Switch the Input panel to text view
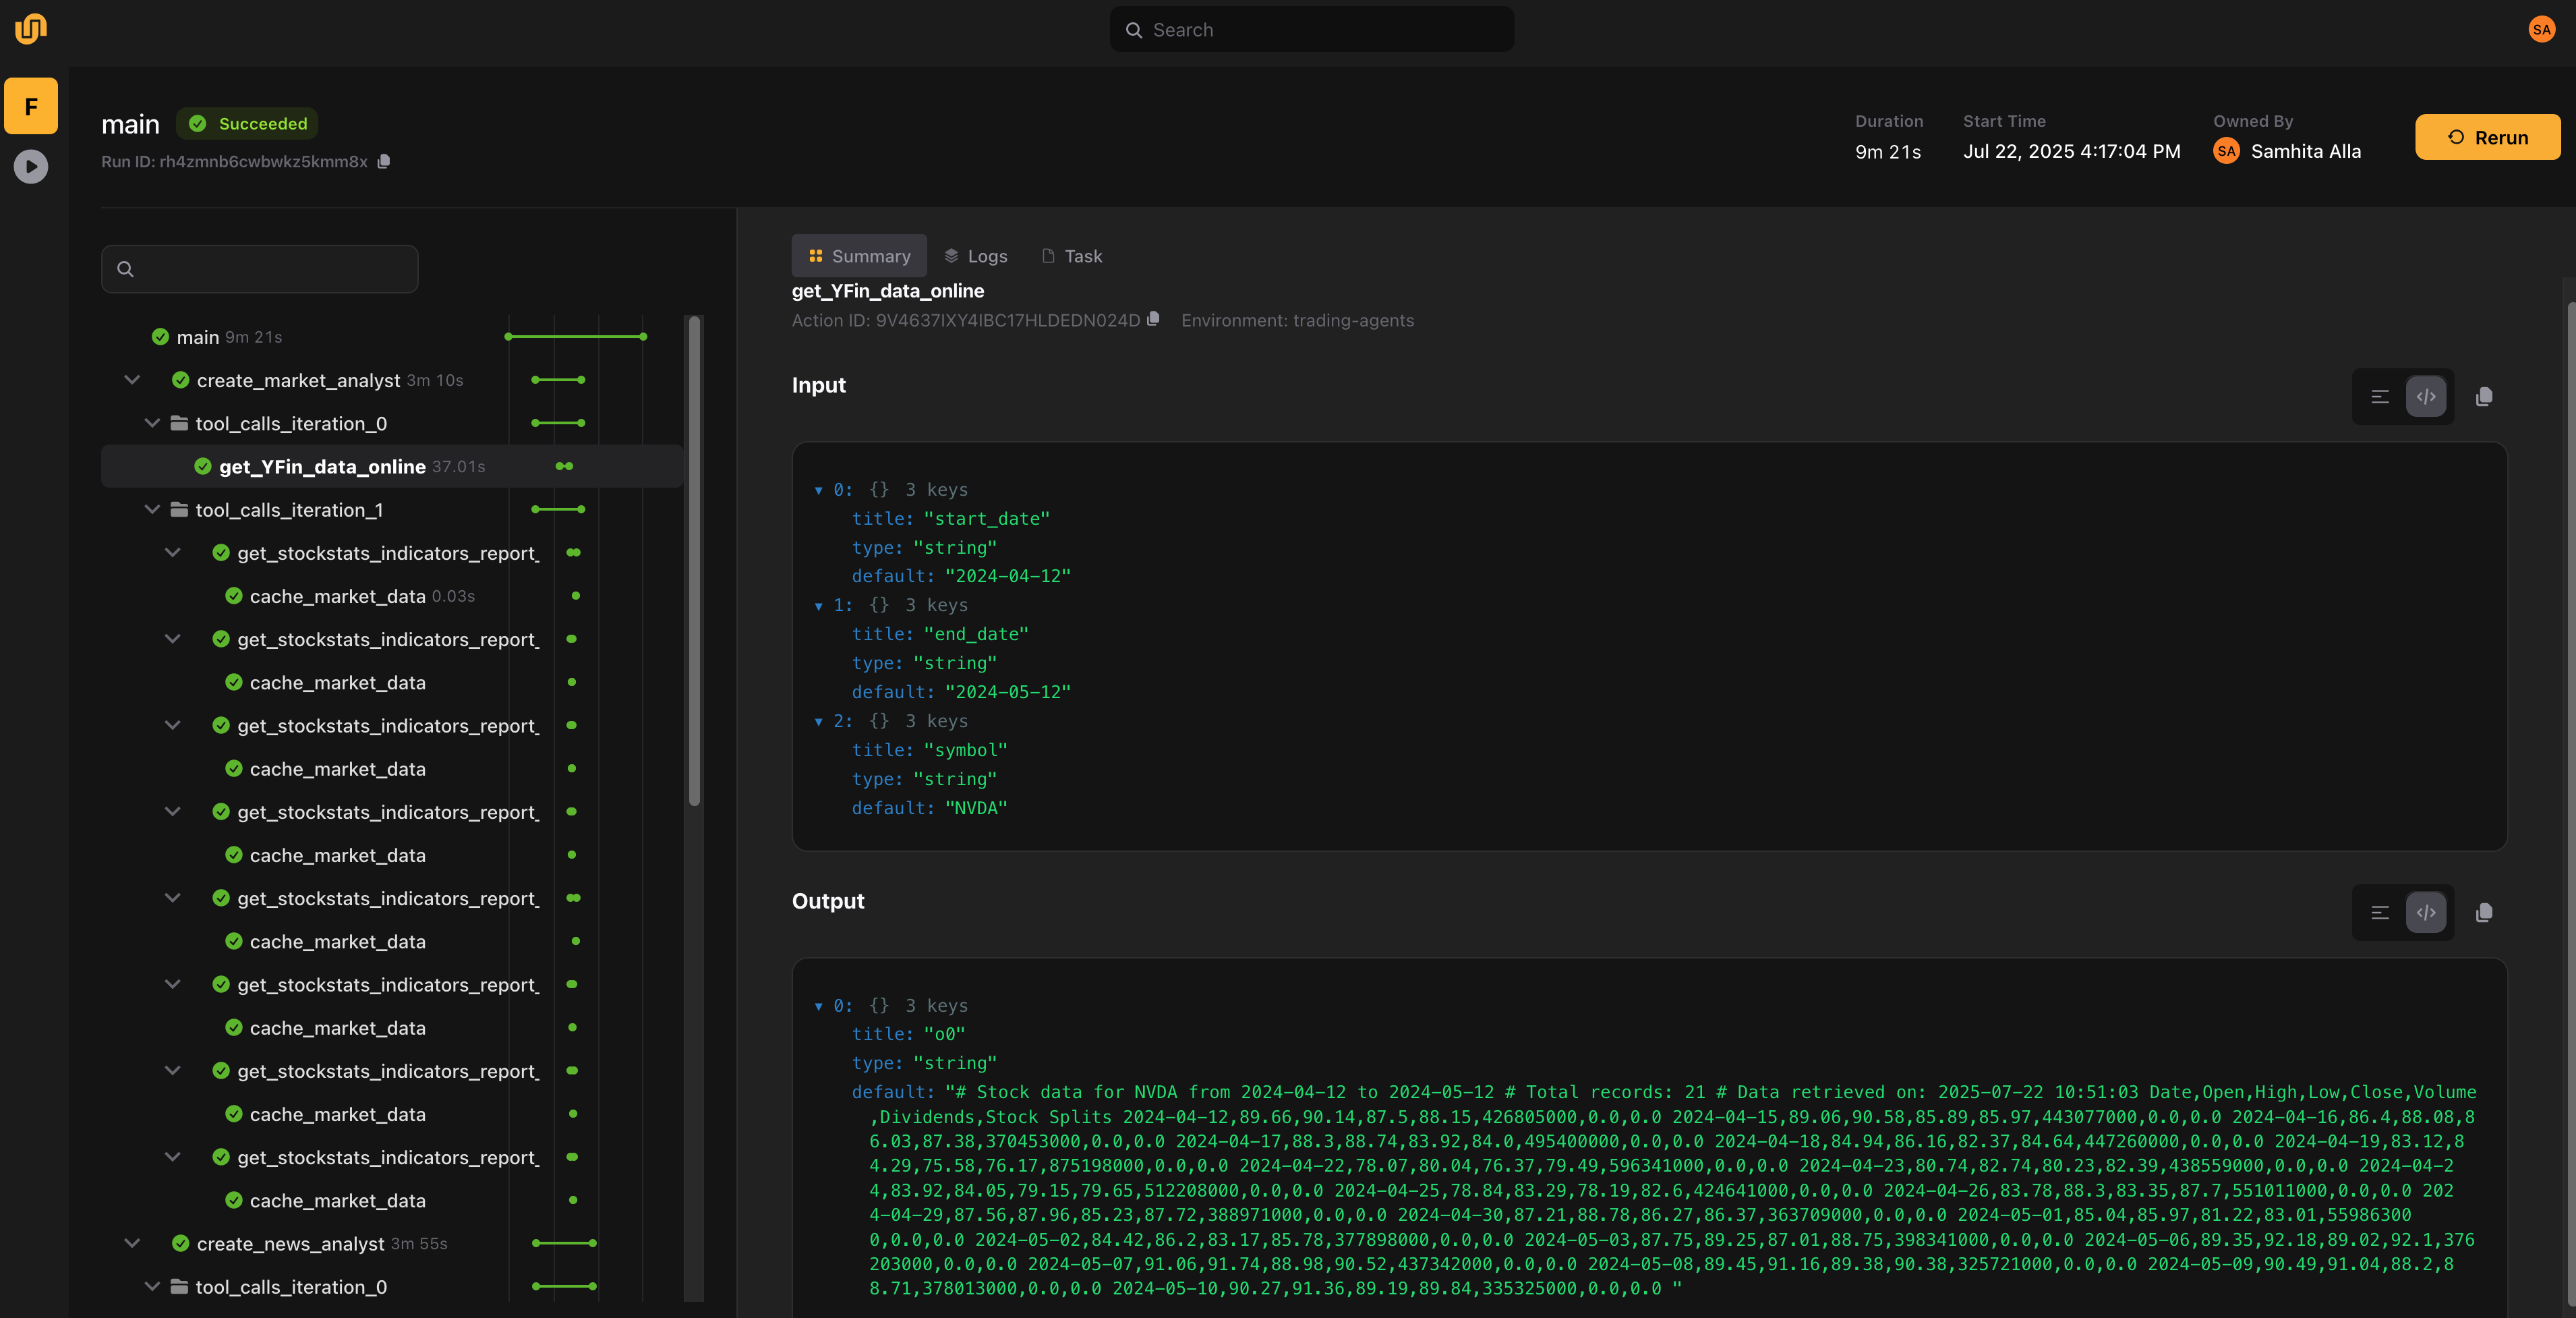The width and height of the screenshot is (2576, 1318). click(2380, 397)
